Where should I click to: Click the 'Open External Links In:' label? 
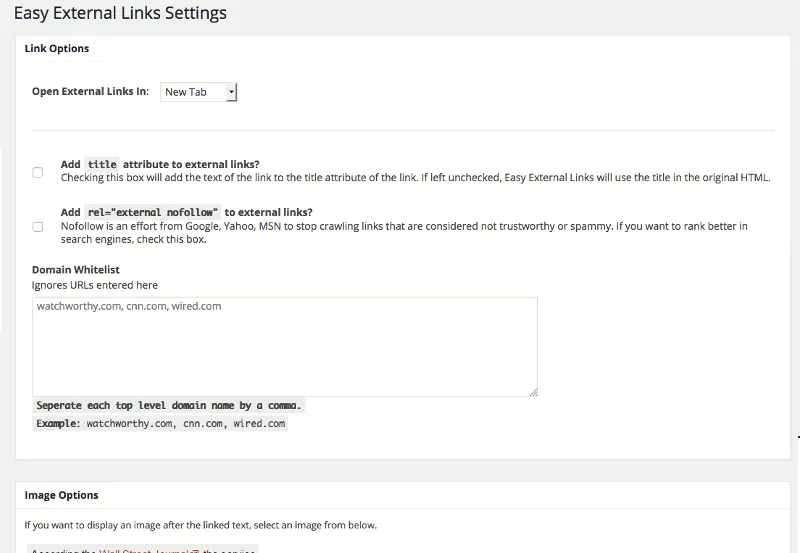click(90, 91)
